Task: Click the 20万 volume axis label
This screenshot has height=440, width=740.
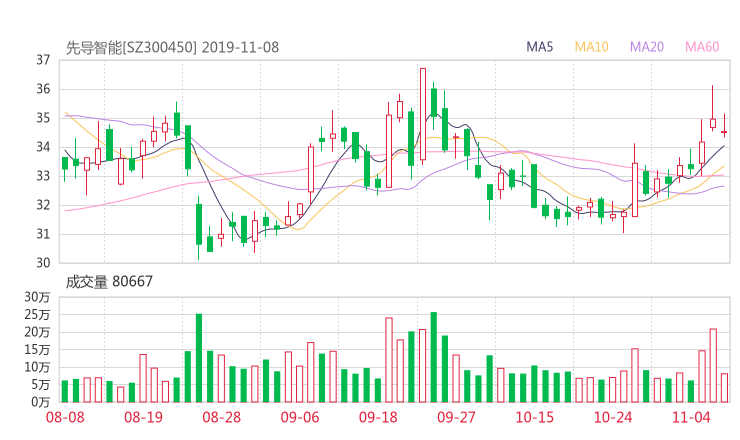Action: point(37,332)
